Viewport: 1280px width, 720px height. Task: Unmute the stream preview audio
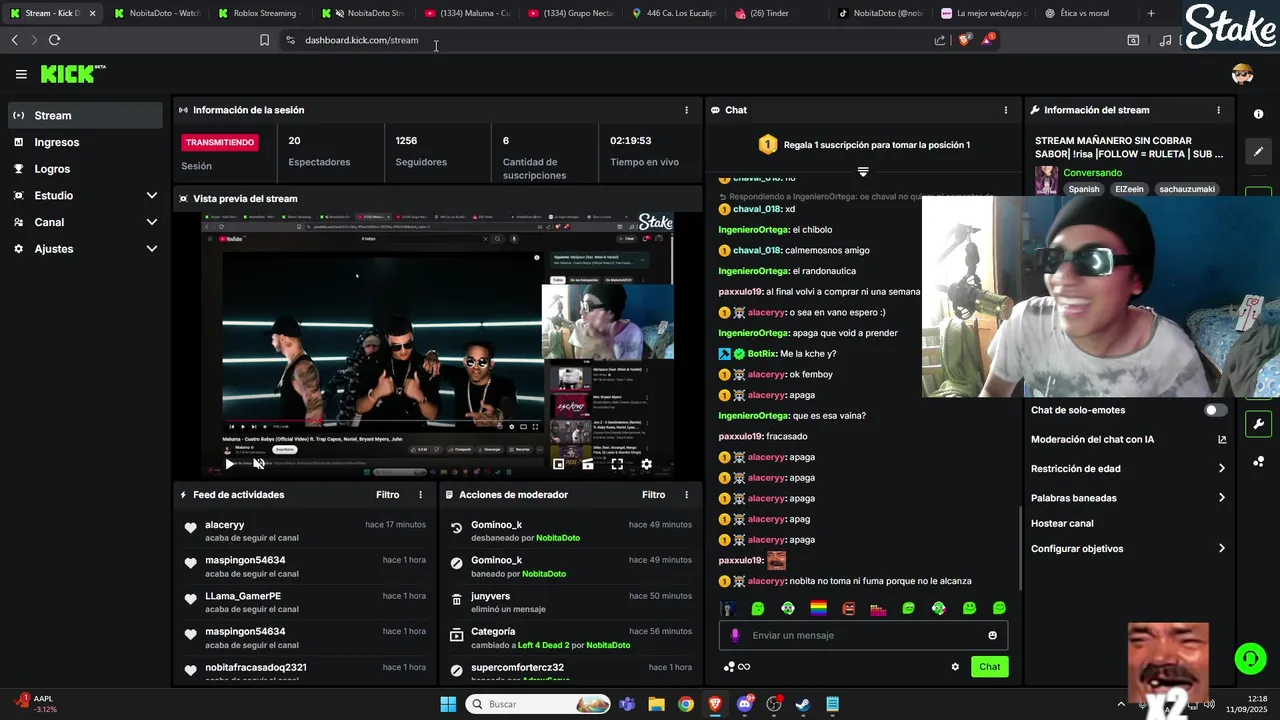259,464
